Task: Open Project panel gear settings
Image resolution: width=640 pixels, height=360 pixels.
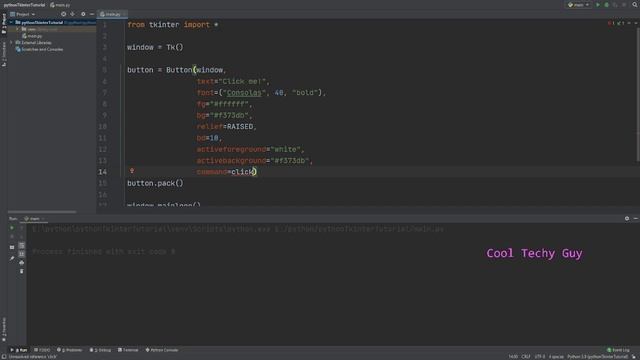Action: 83,14
